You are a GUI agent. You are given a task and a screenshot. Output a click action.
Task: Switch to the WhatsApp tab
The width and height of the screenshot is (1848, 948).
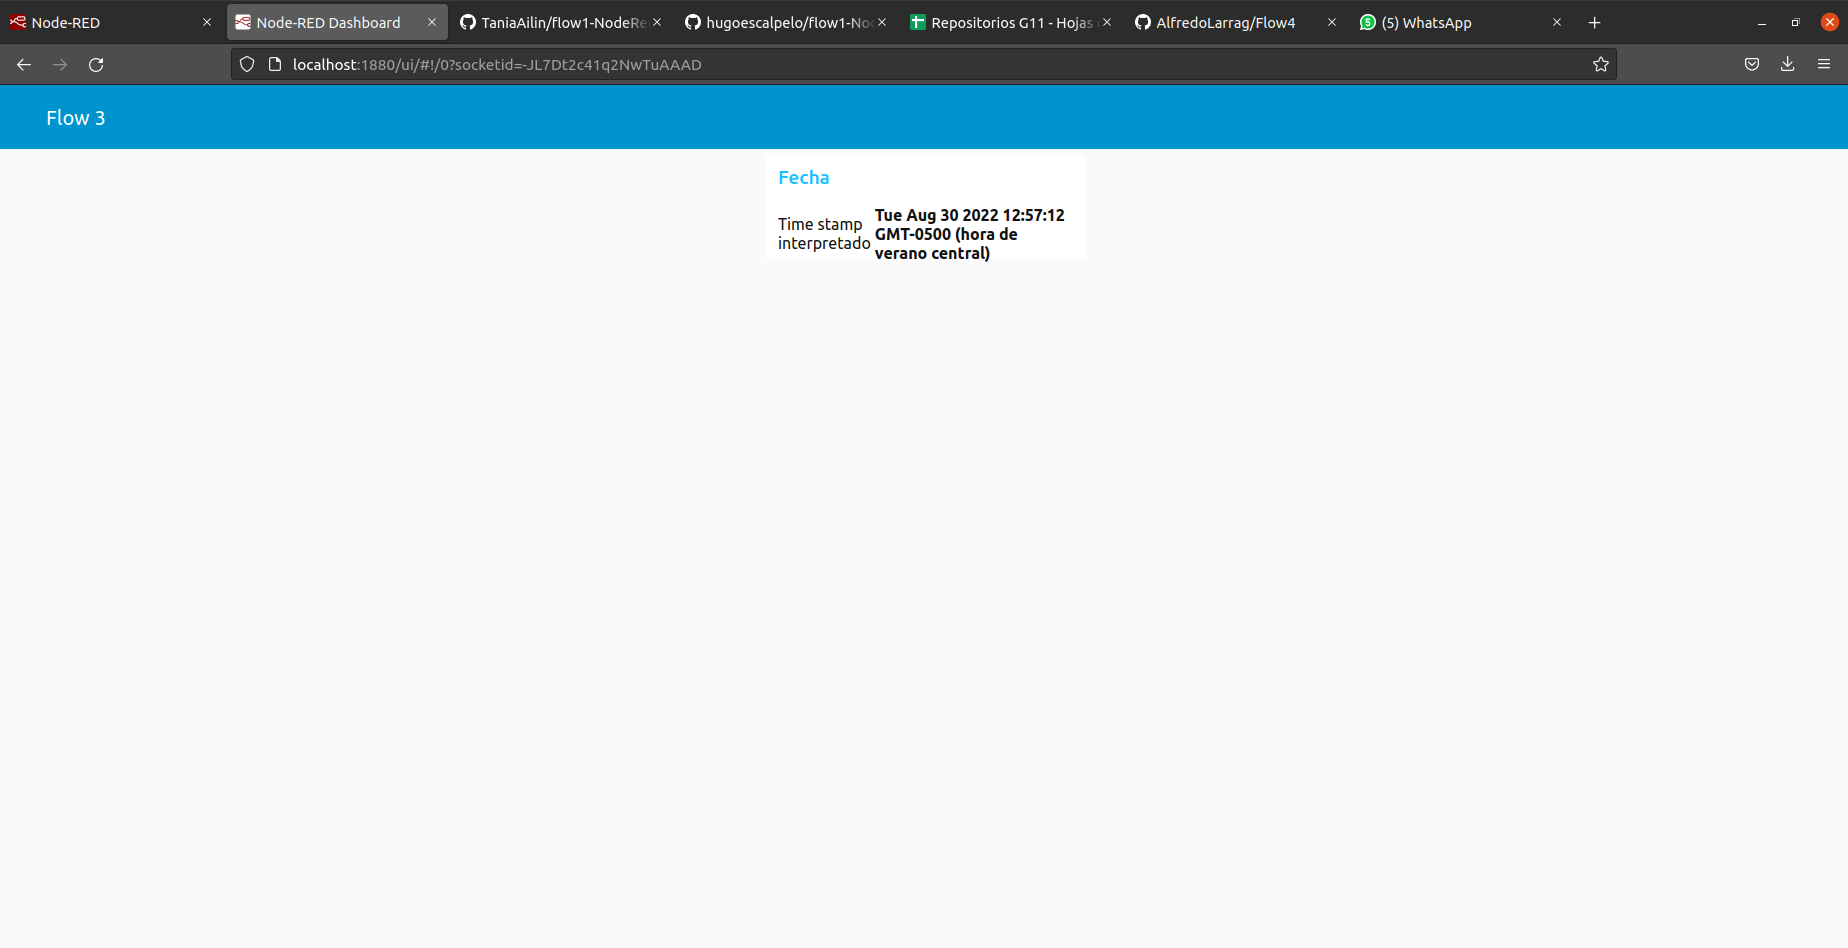tap(1425, 22)
